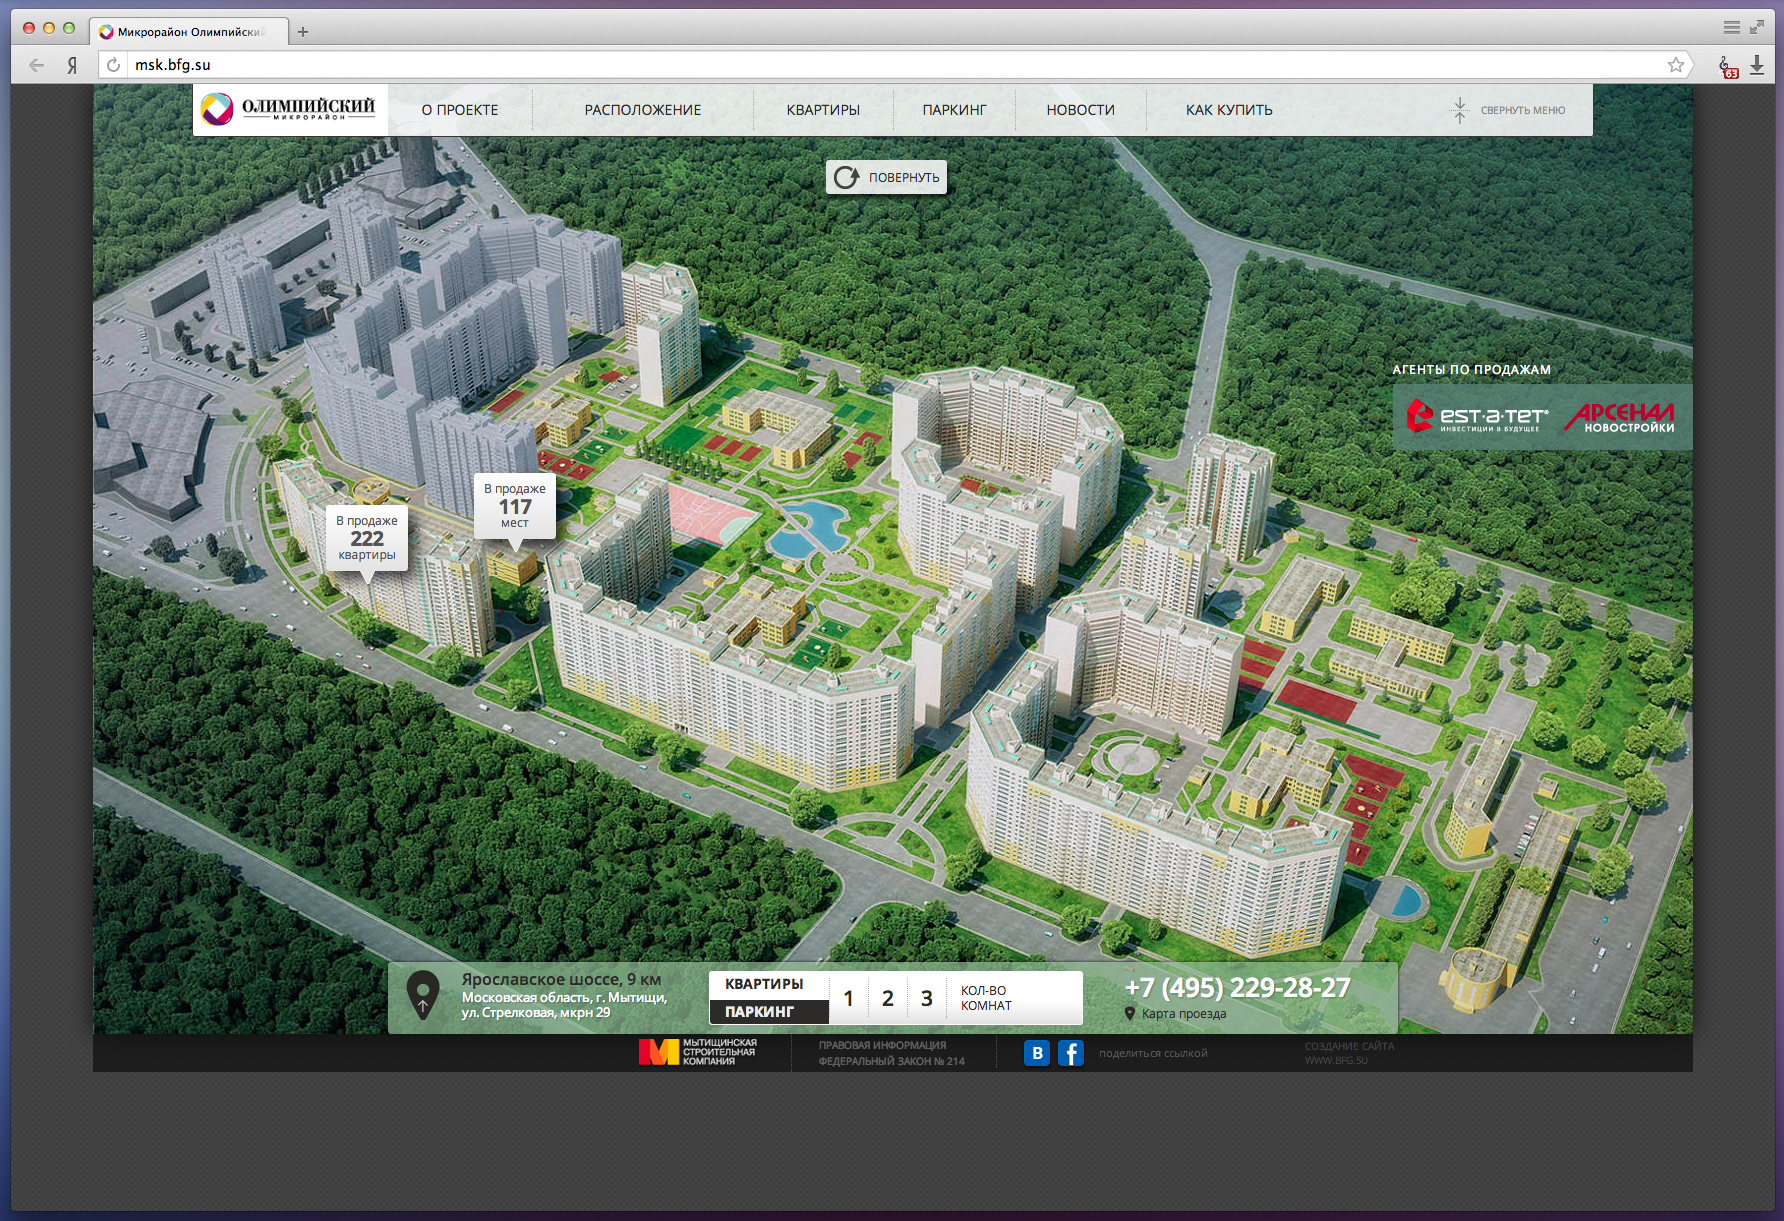
Task: Go to the 'Паркинг' navigation section
Action: (954, 110)
